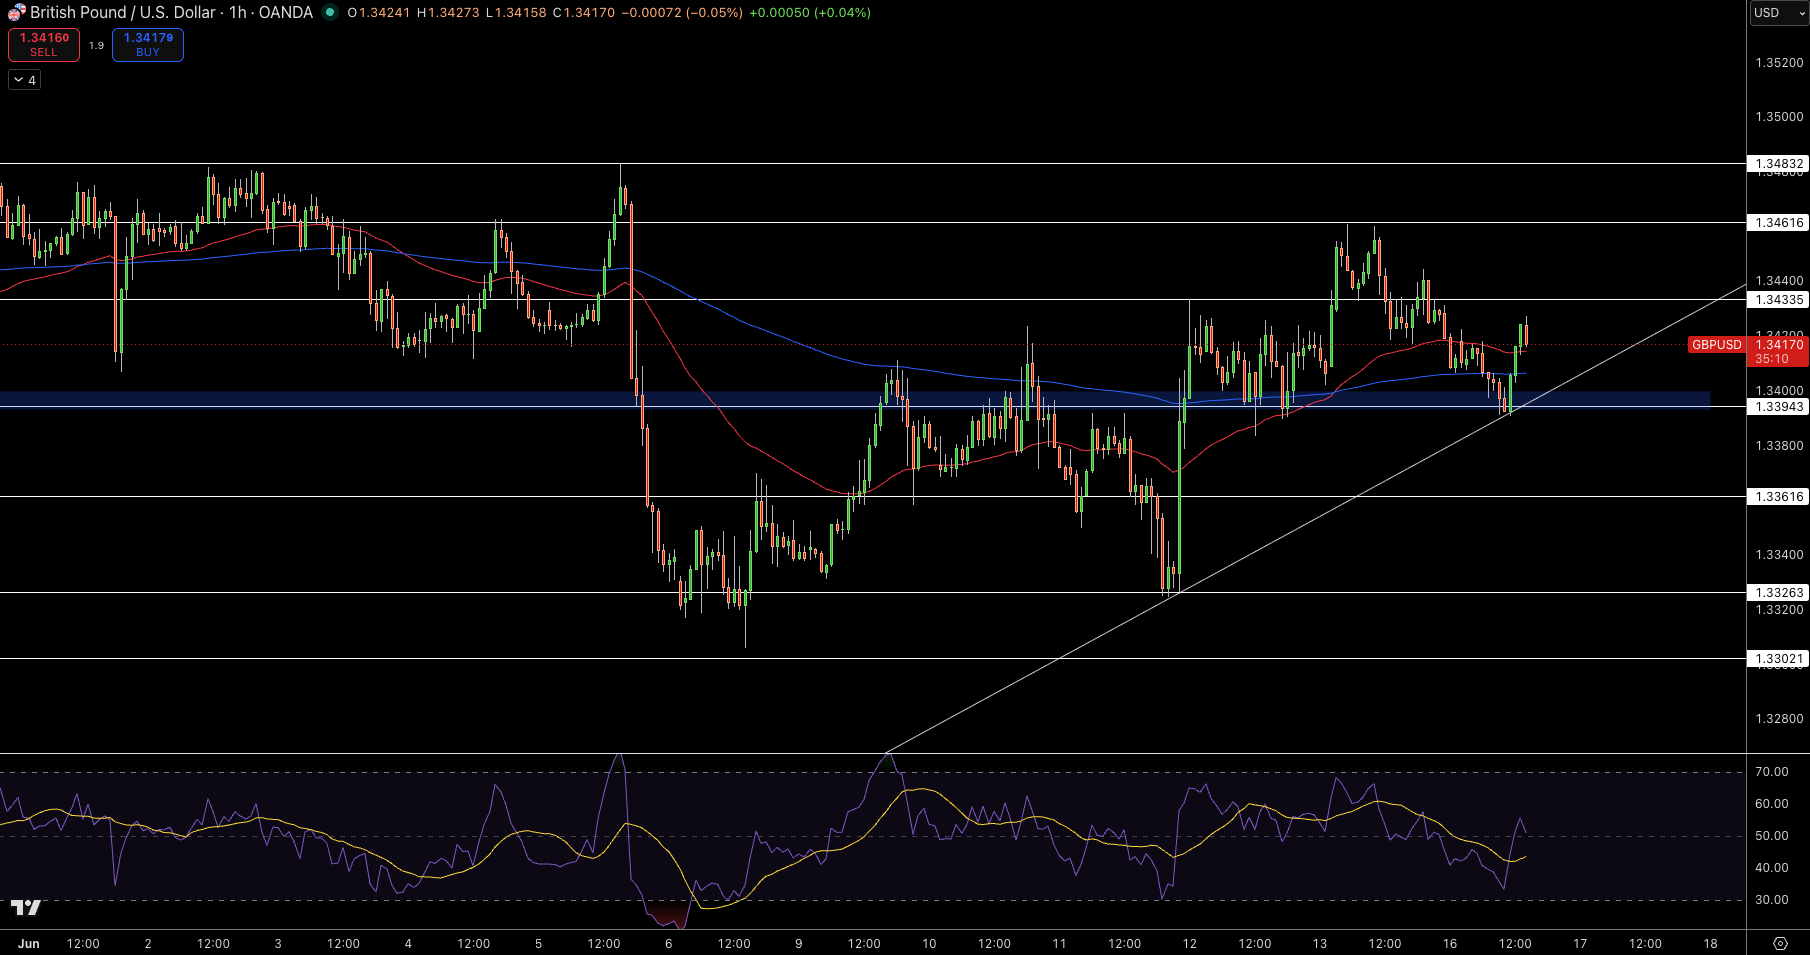Viewport: 1810px width, 955px height.
Task: Click day 13 on the time axis
Action: [x=1320, y=944]
